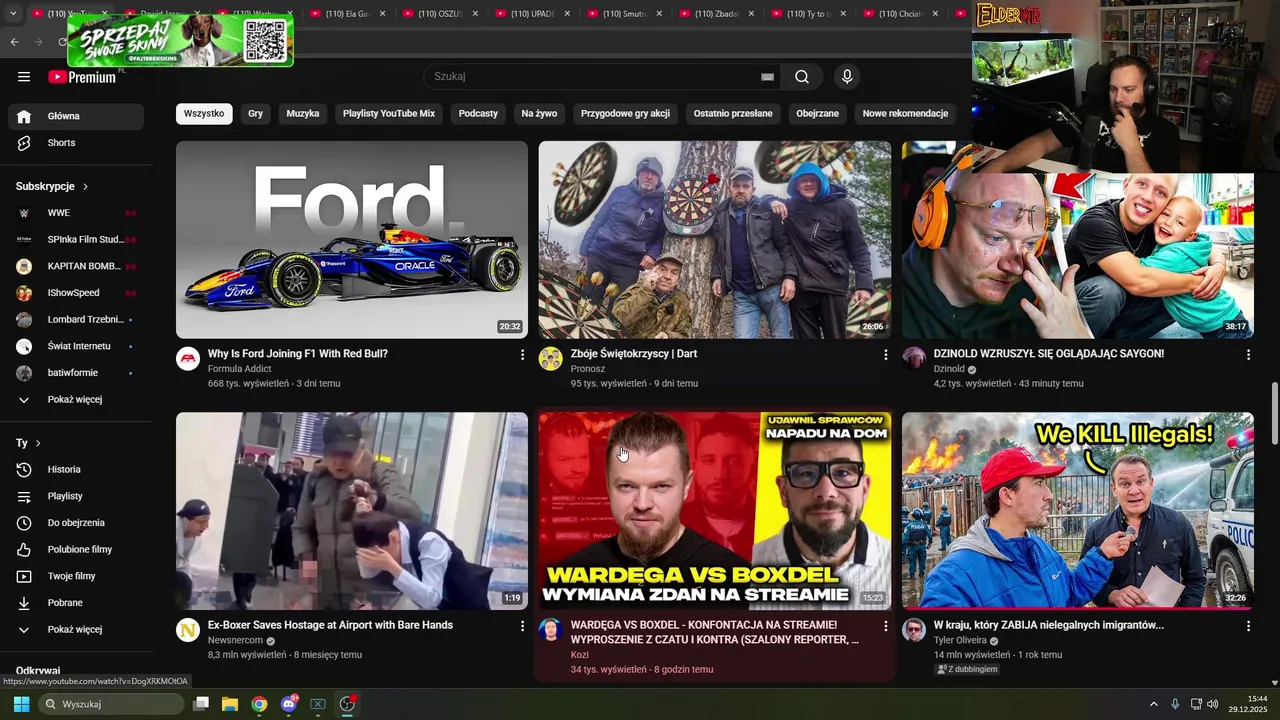Select the Na żywo filter chip
The height and width of the screenshot is (720, 1280).
(539, 114)
